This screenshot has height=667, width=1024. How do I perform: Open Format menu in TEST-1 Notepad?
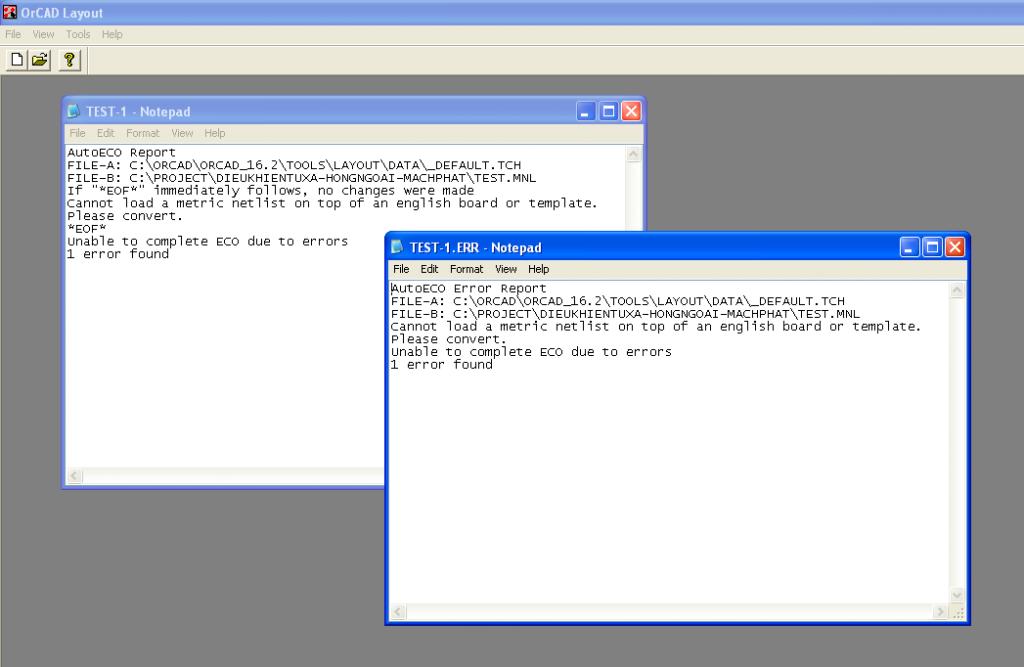[142, 133]
